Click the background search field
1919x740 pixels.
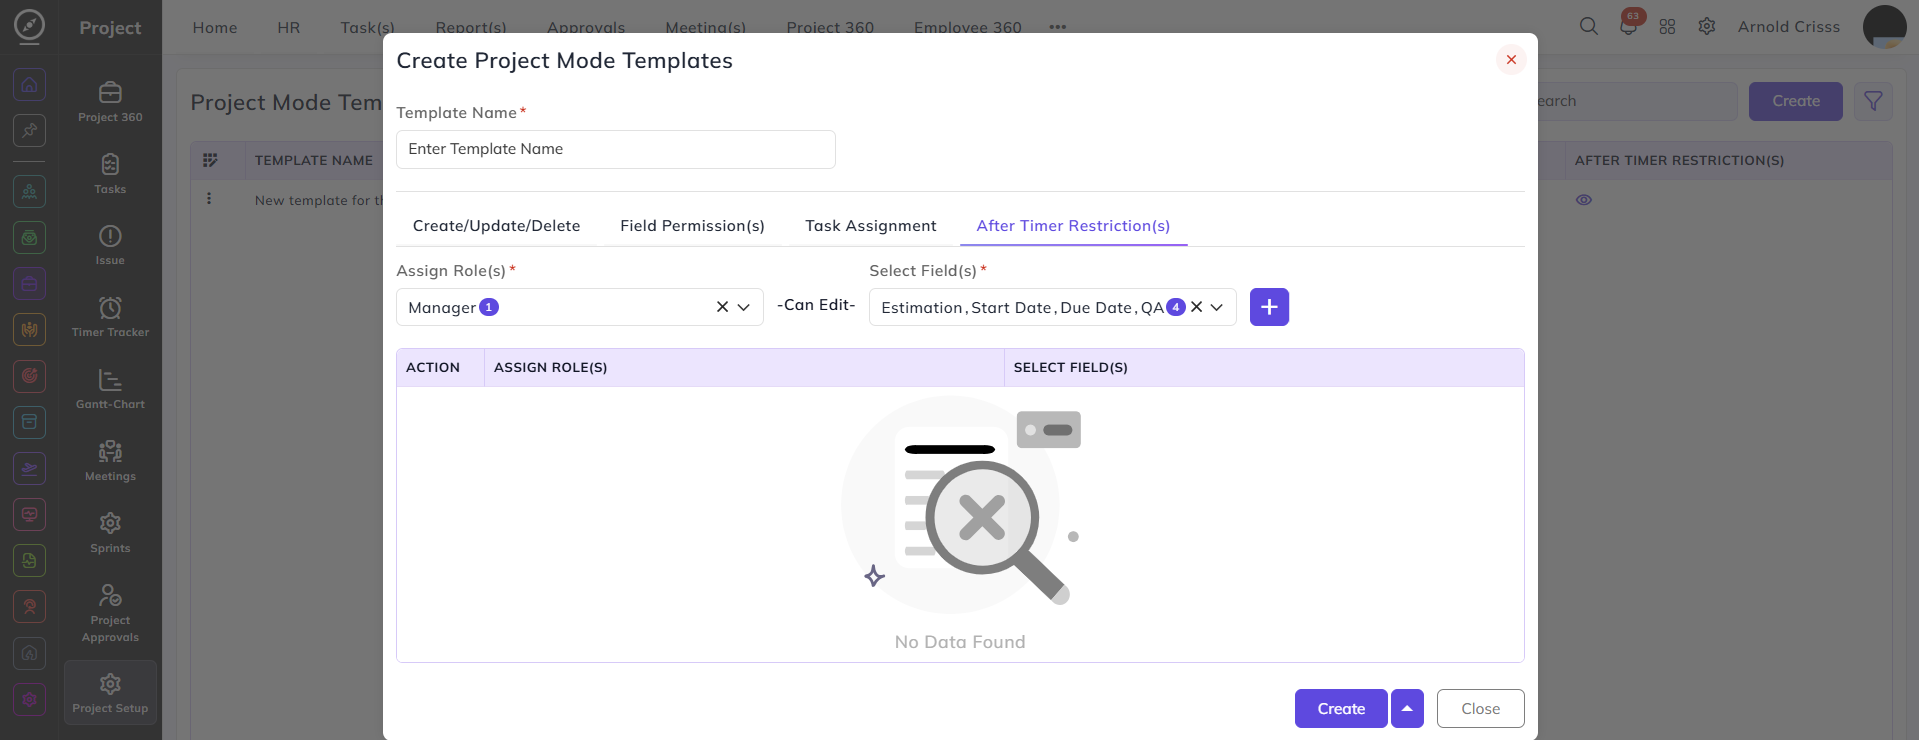[x=1637, y=101]
